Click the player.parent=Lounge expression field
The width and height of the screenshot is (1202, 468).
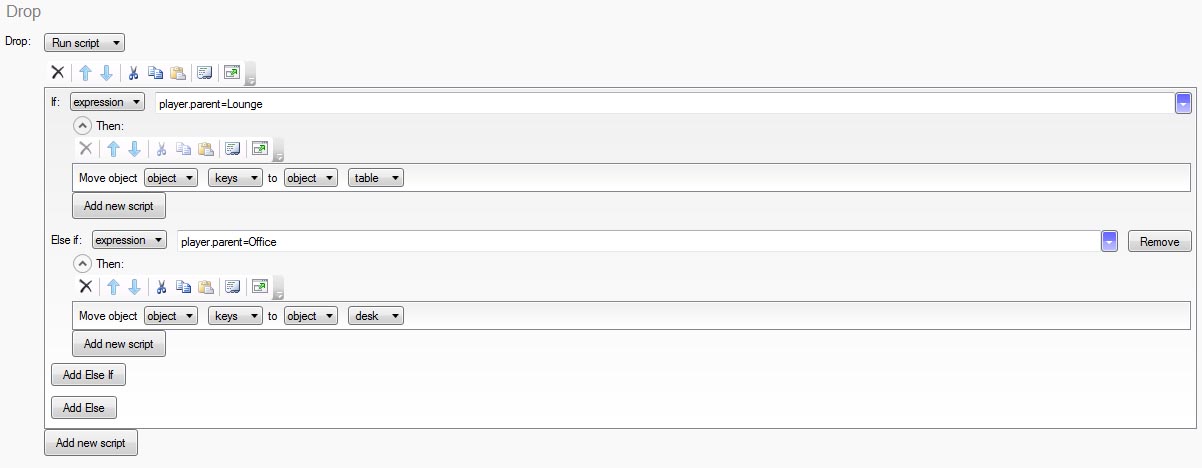[x=660, y=103]
